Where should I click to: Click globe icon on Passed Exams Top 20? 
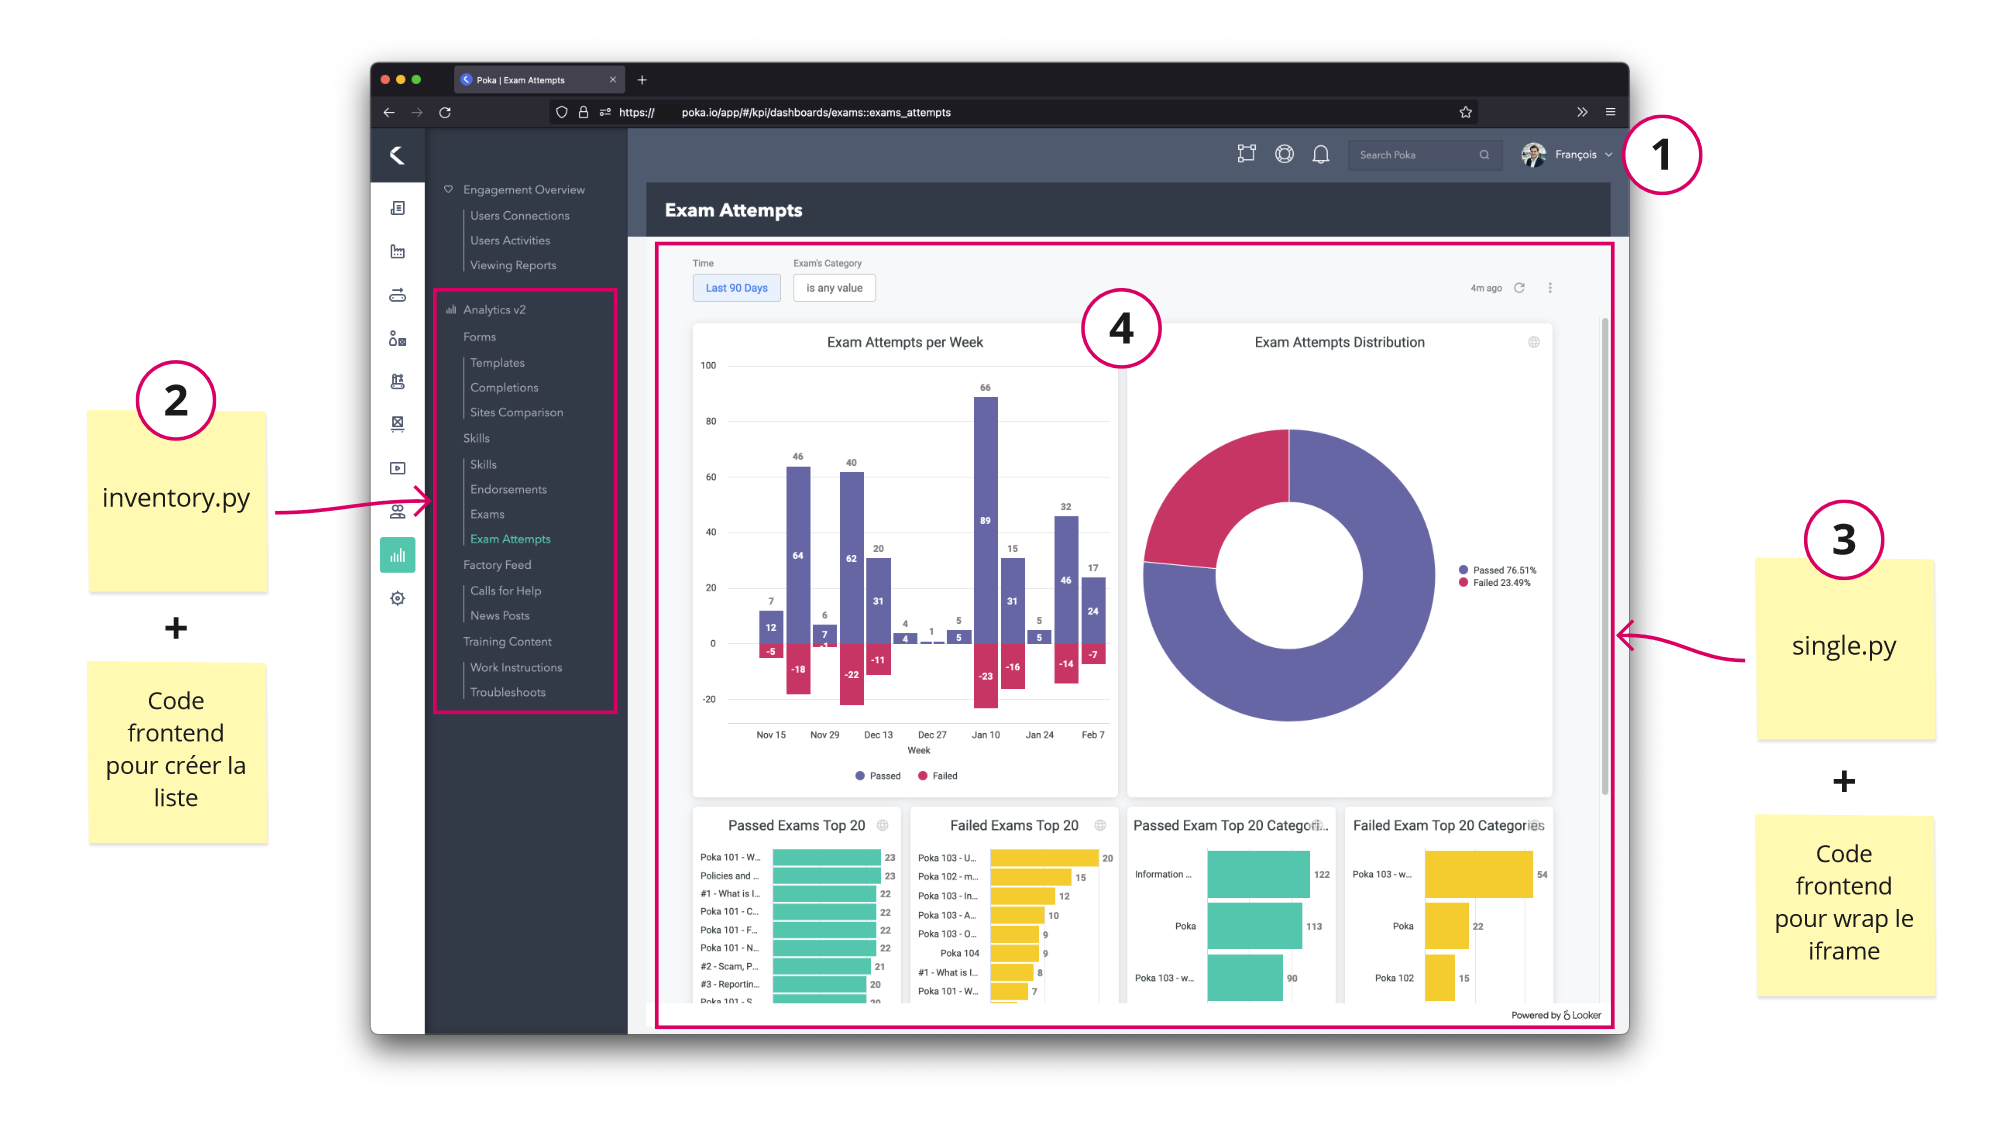(x=882, y=825)
